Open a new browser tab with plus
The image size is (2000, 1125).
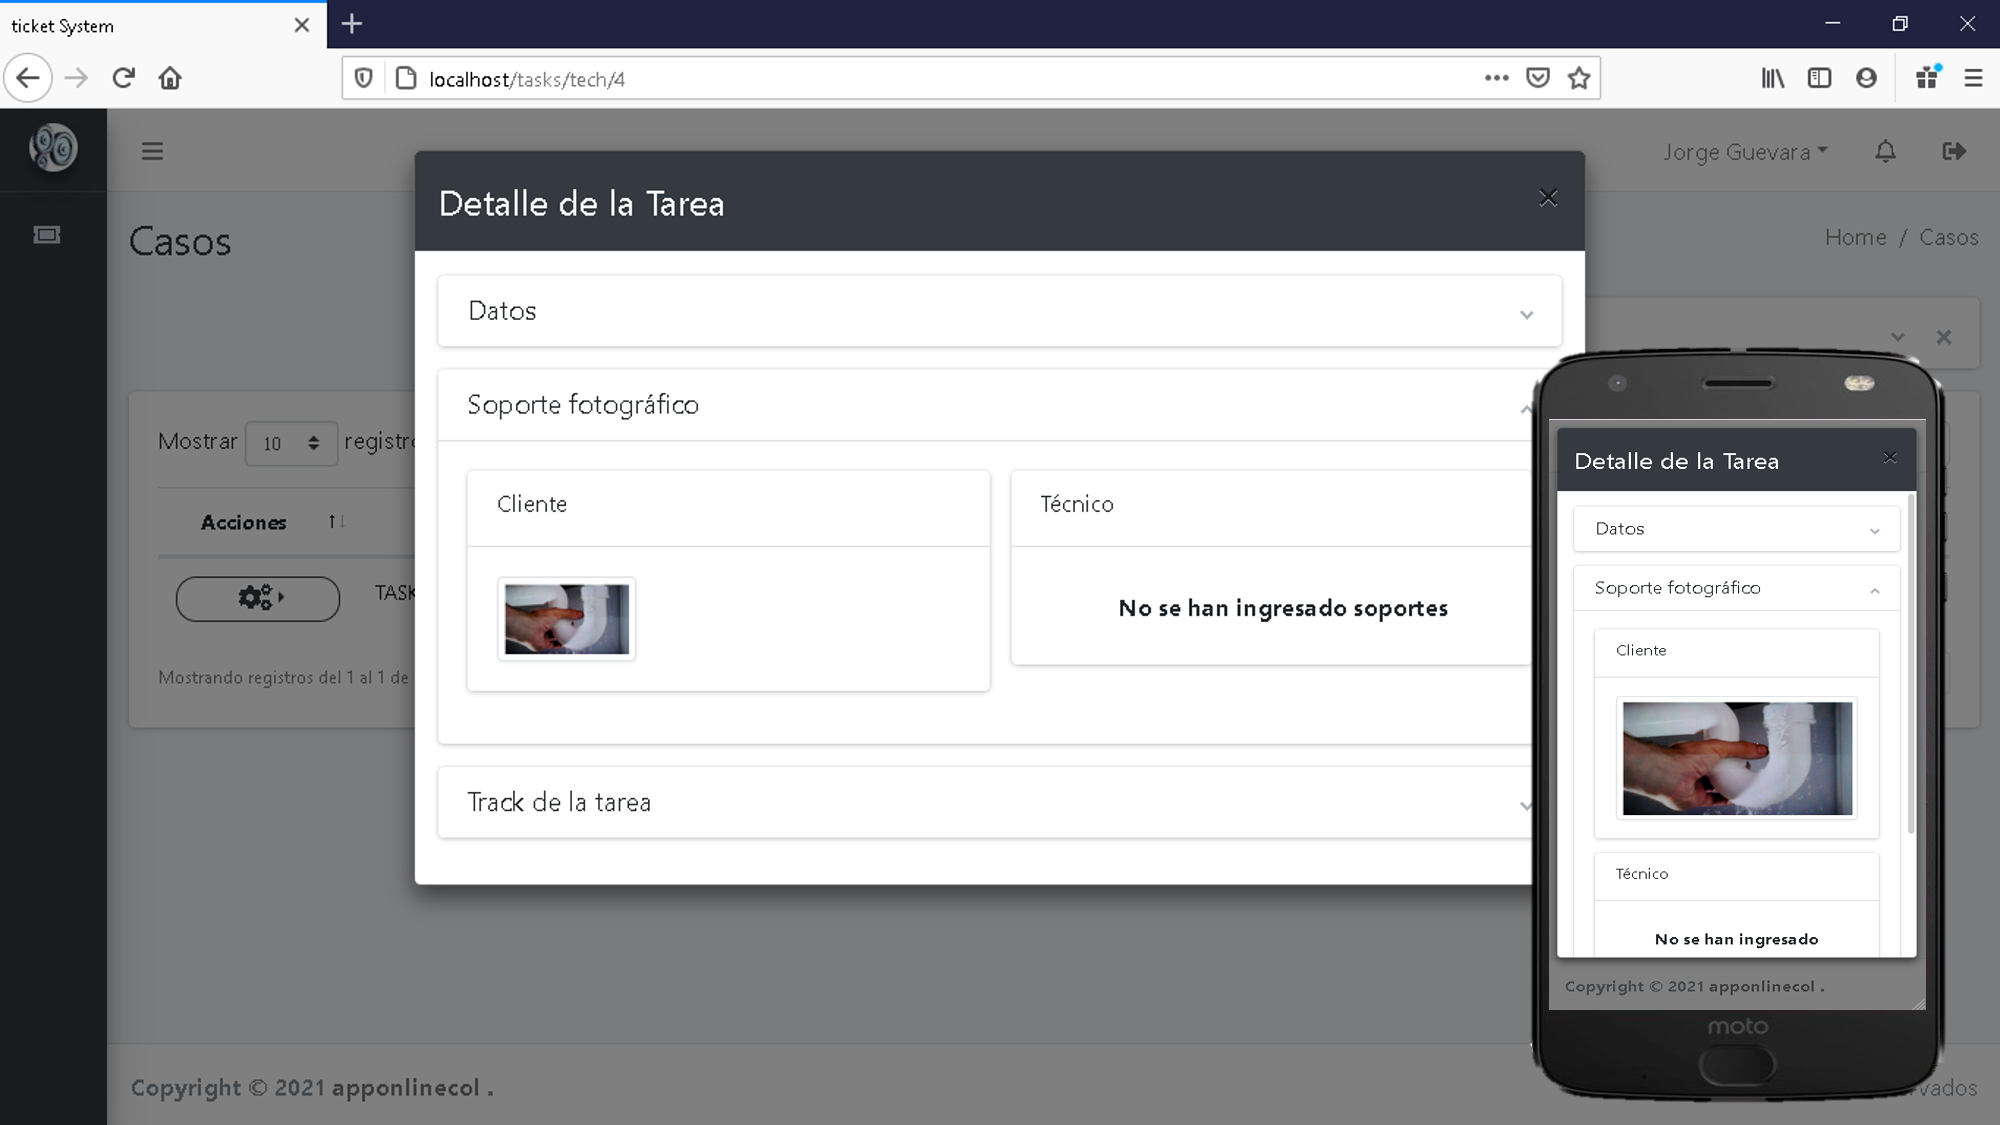click(x=352, y=24)
